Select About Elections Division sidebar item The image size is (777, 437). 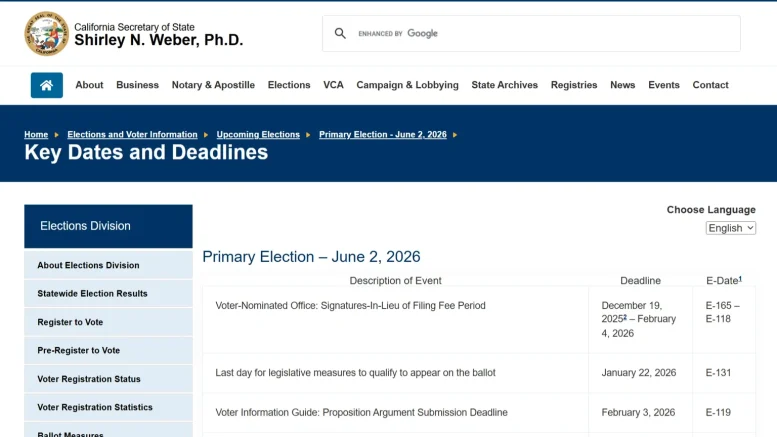click(x=108, y=265)
